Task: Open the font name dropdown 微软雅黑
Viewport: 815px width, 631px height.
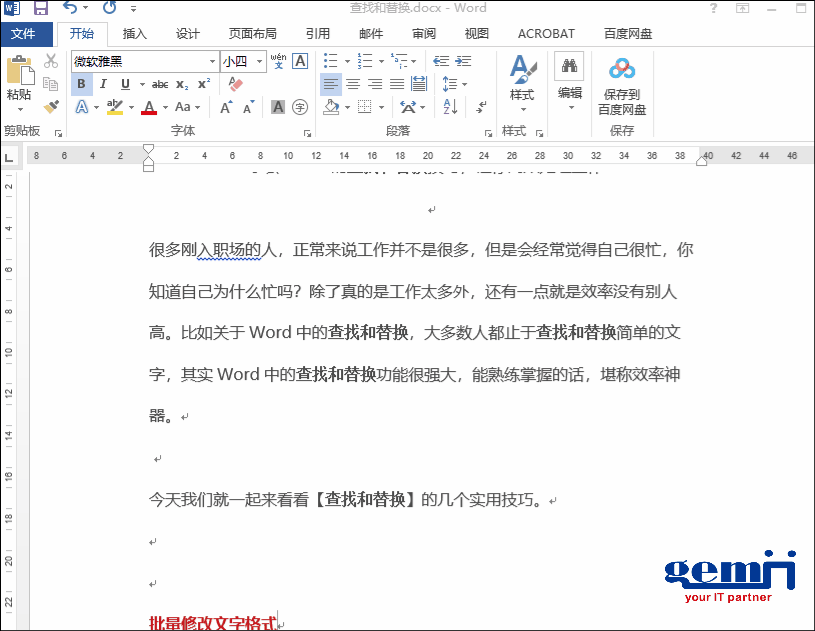Action: [212, 62]
